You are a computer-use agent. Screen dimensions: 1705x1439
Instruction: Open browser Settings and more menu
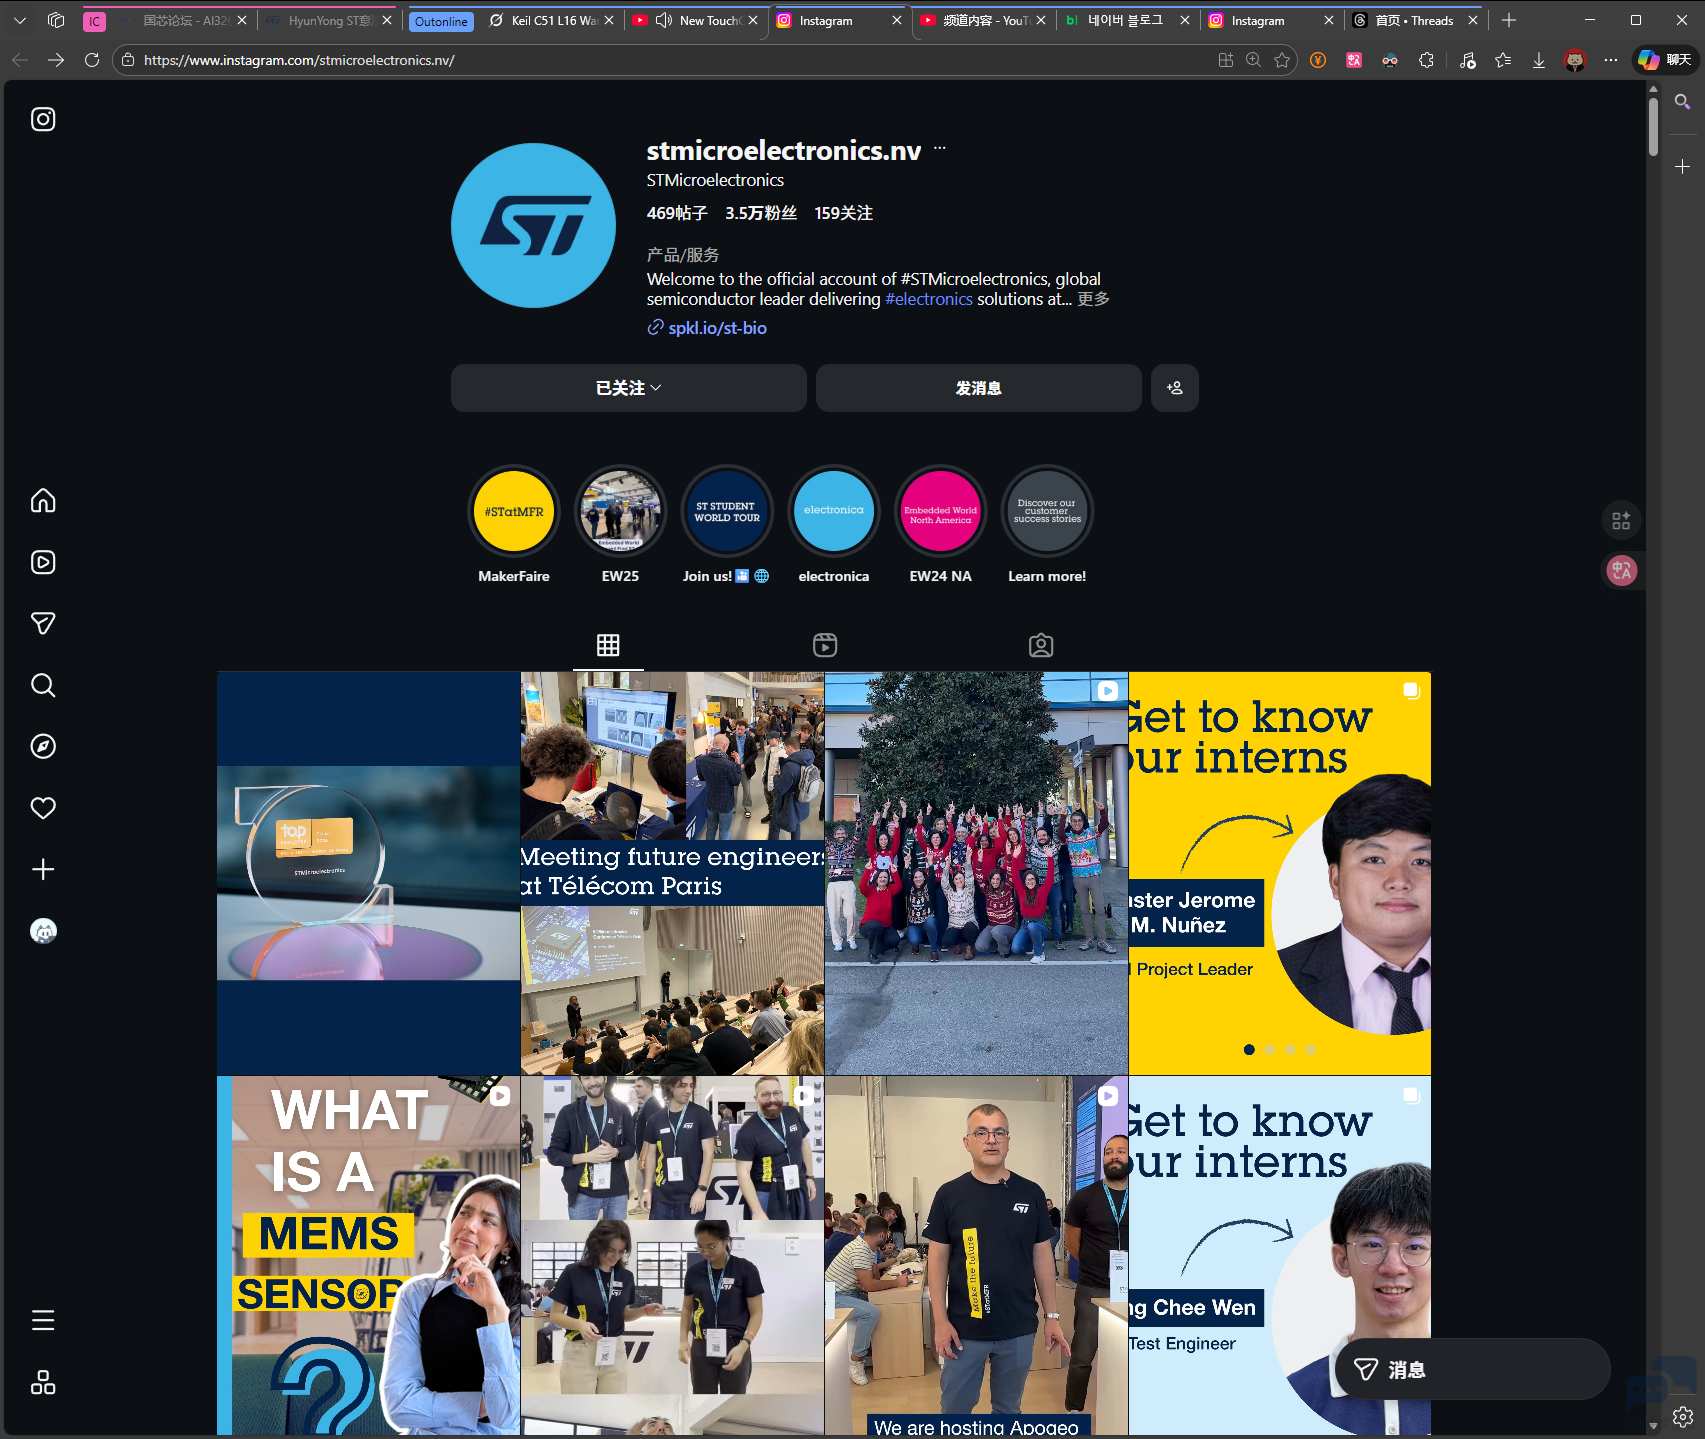coord(1611,60)
